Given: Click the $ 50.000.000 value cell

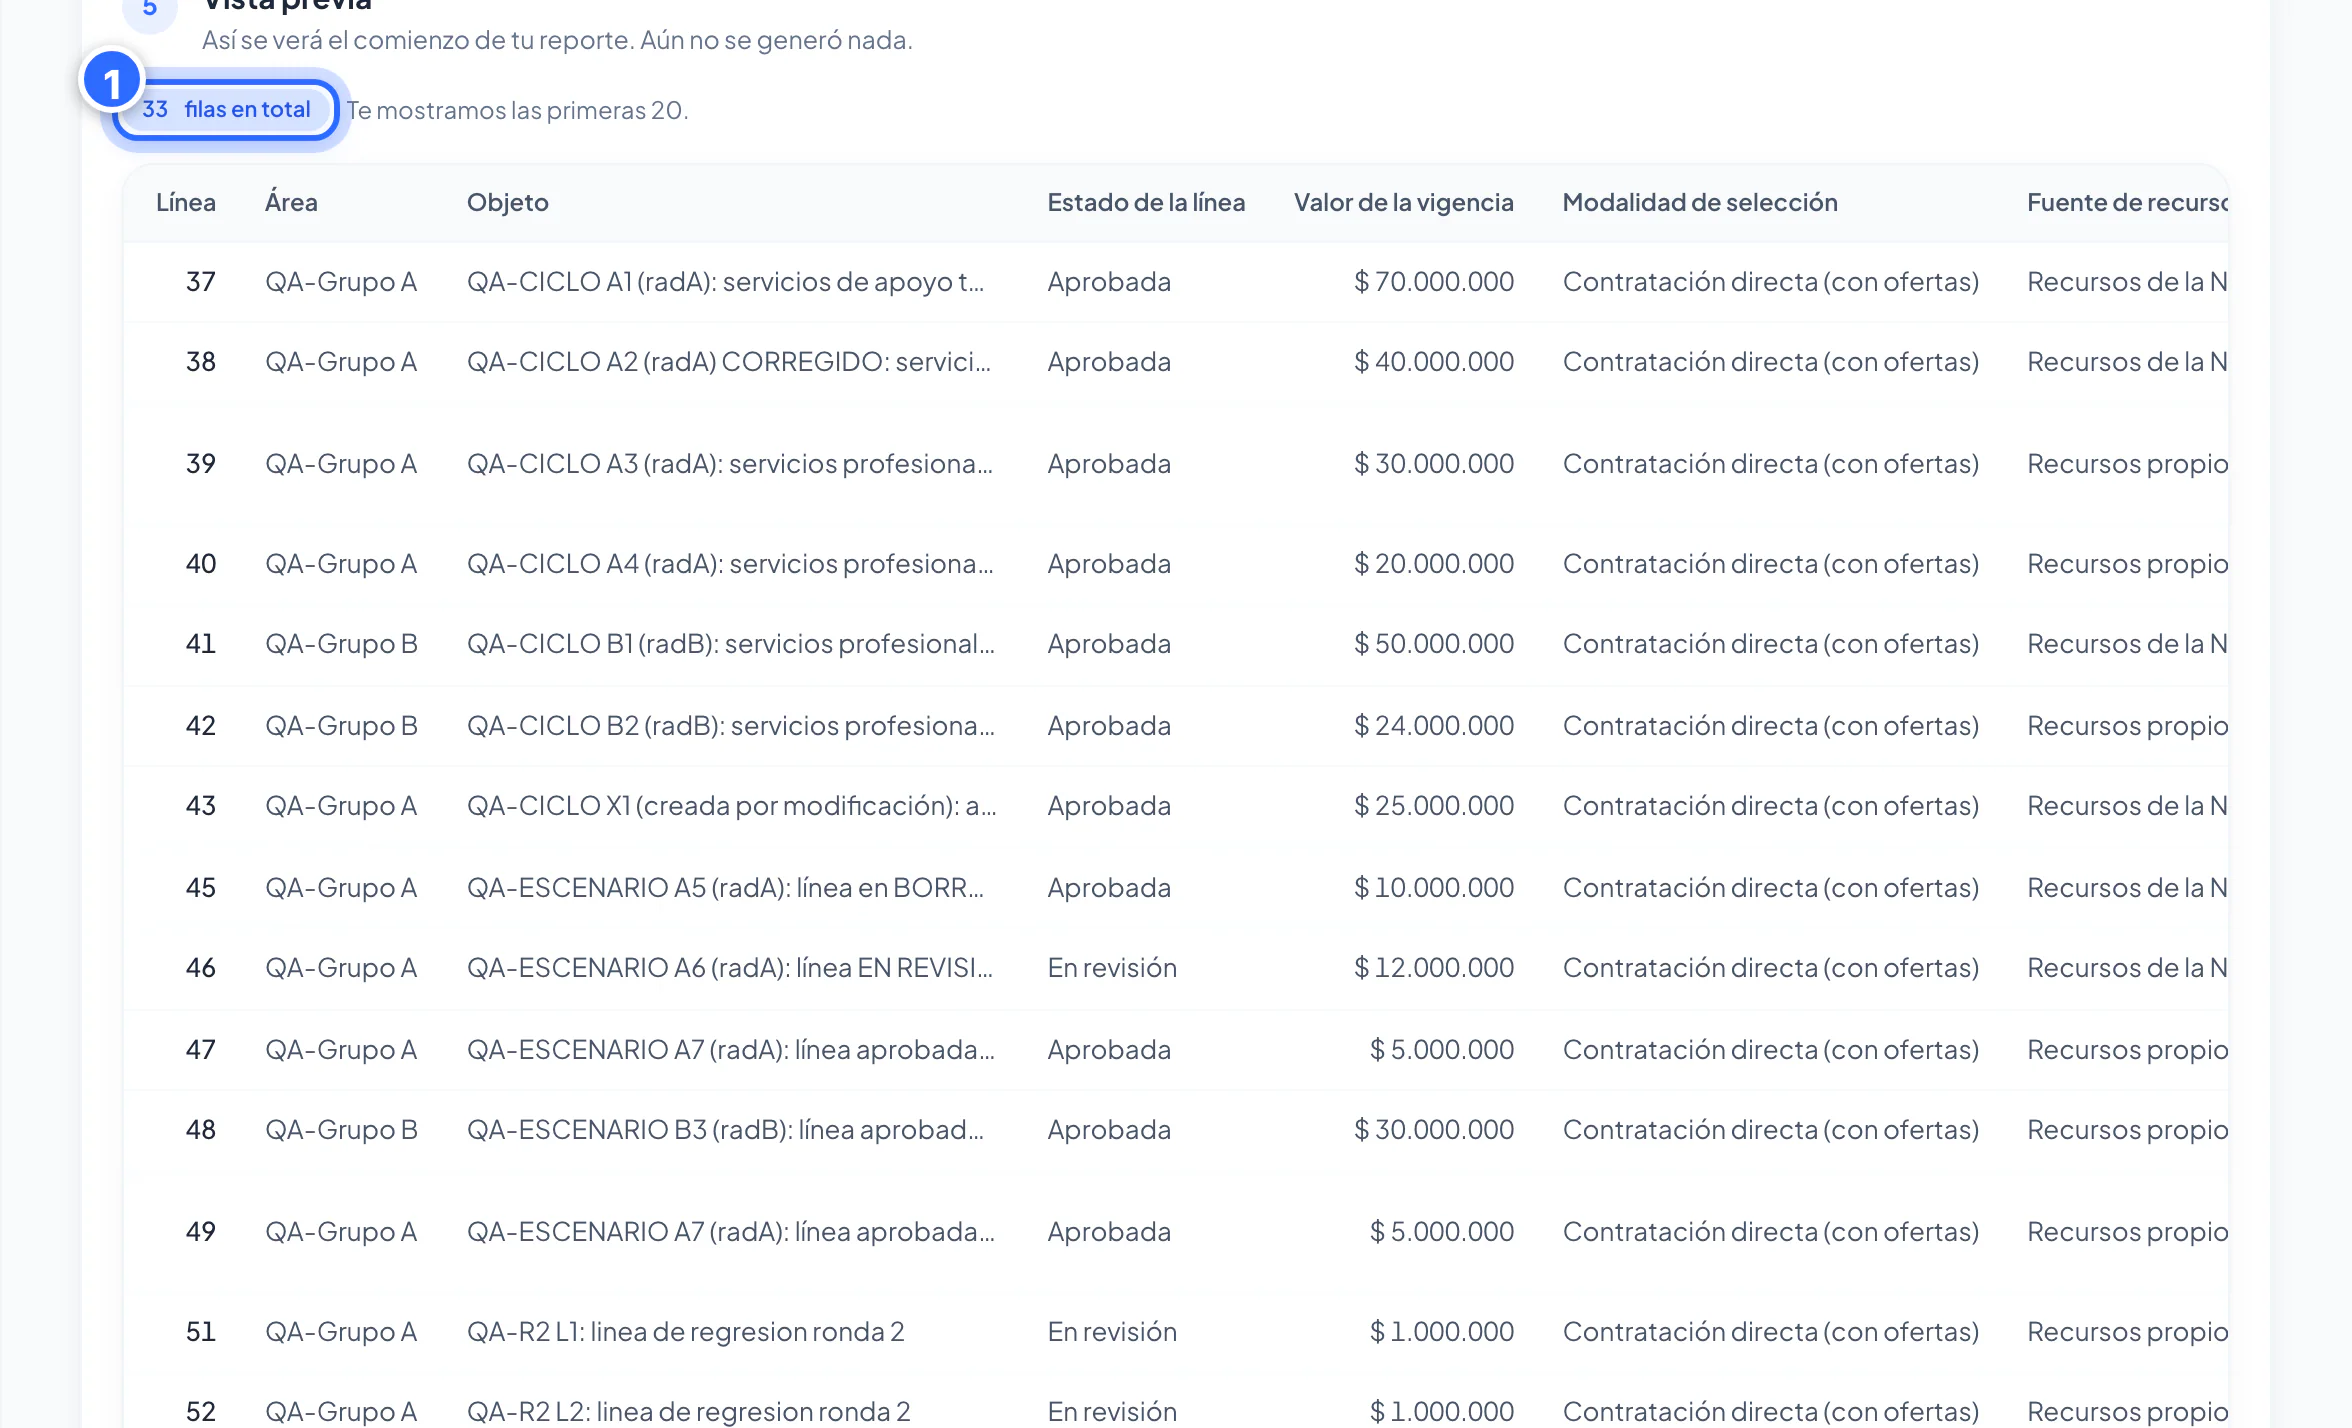Looking at the screenshot, I should (x=1434, y=644).
